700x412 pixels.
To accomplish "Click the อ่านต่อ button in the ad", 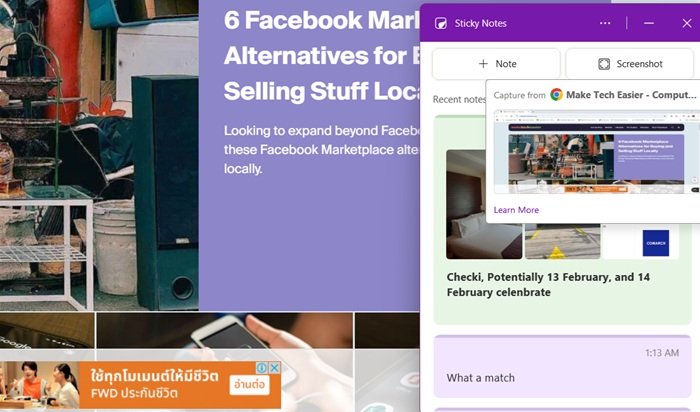I will [x=250, y=384].
